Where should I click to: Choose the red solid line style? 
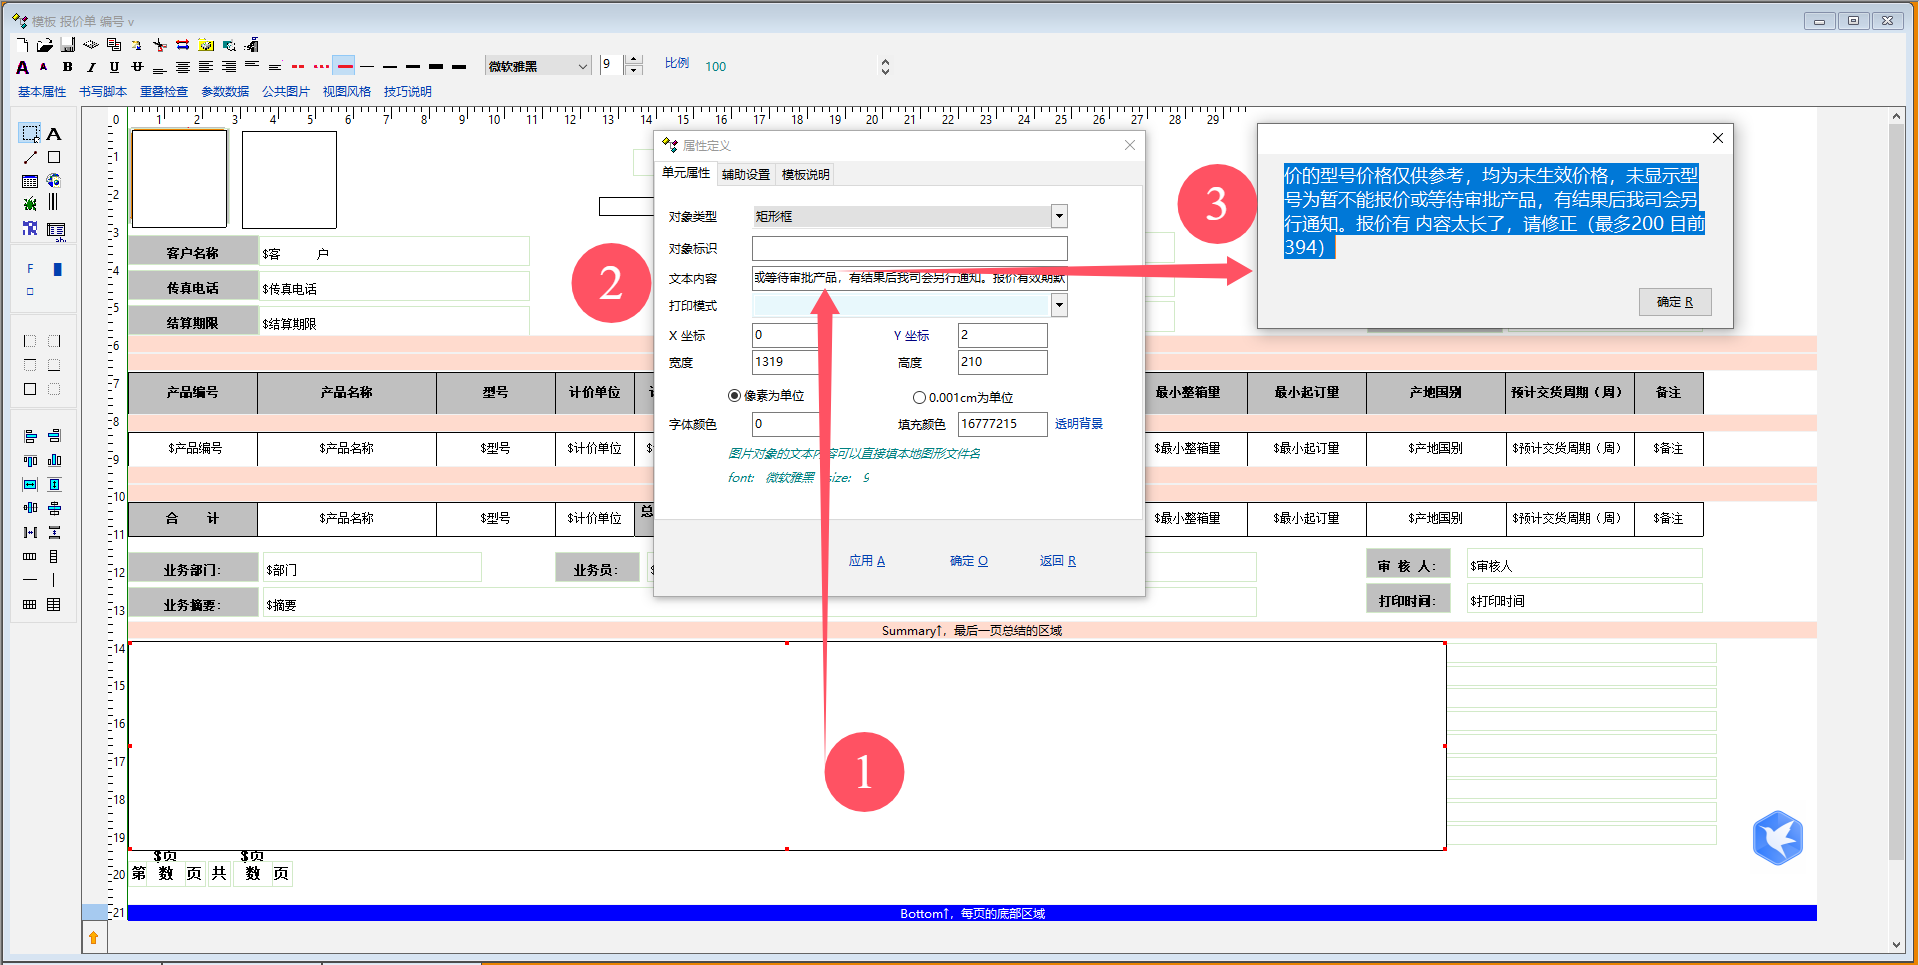344,67
